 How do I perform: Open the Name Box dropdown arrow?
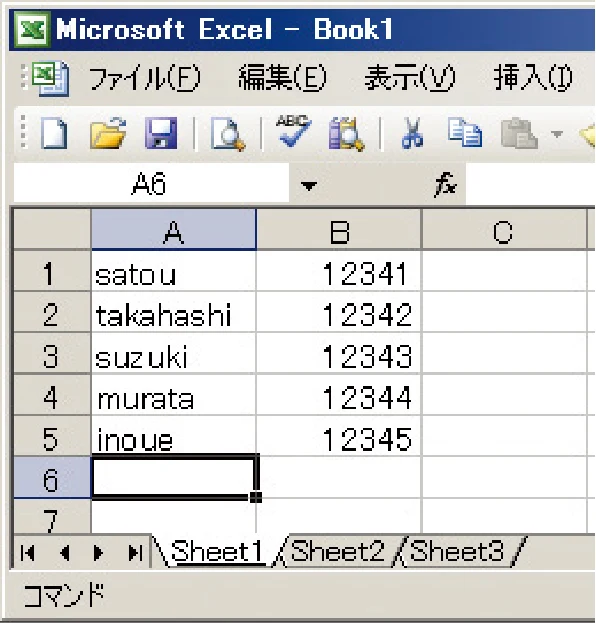coord(309,186)
